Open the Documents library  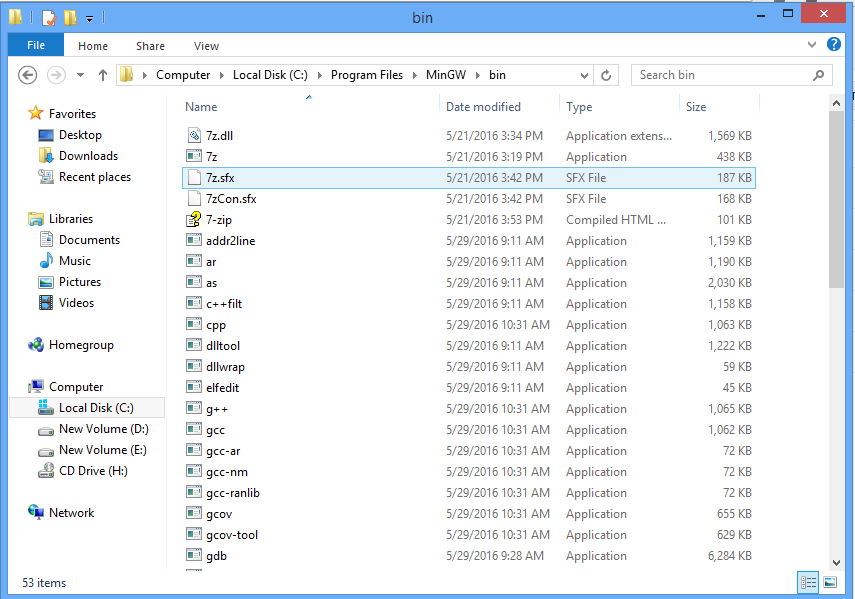coord(89,240)
